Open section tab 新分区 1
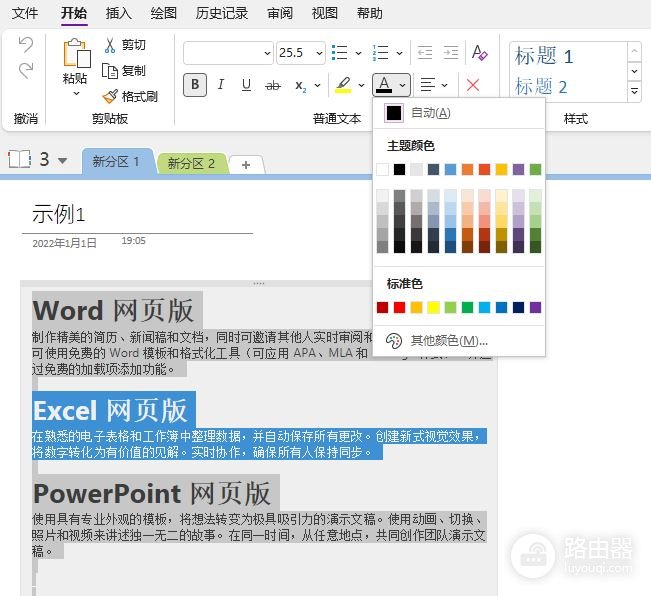 coord(116,162)
